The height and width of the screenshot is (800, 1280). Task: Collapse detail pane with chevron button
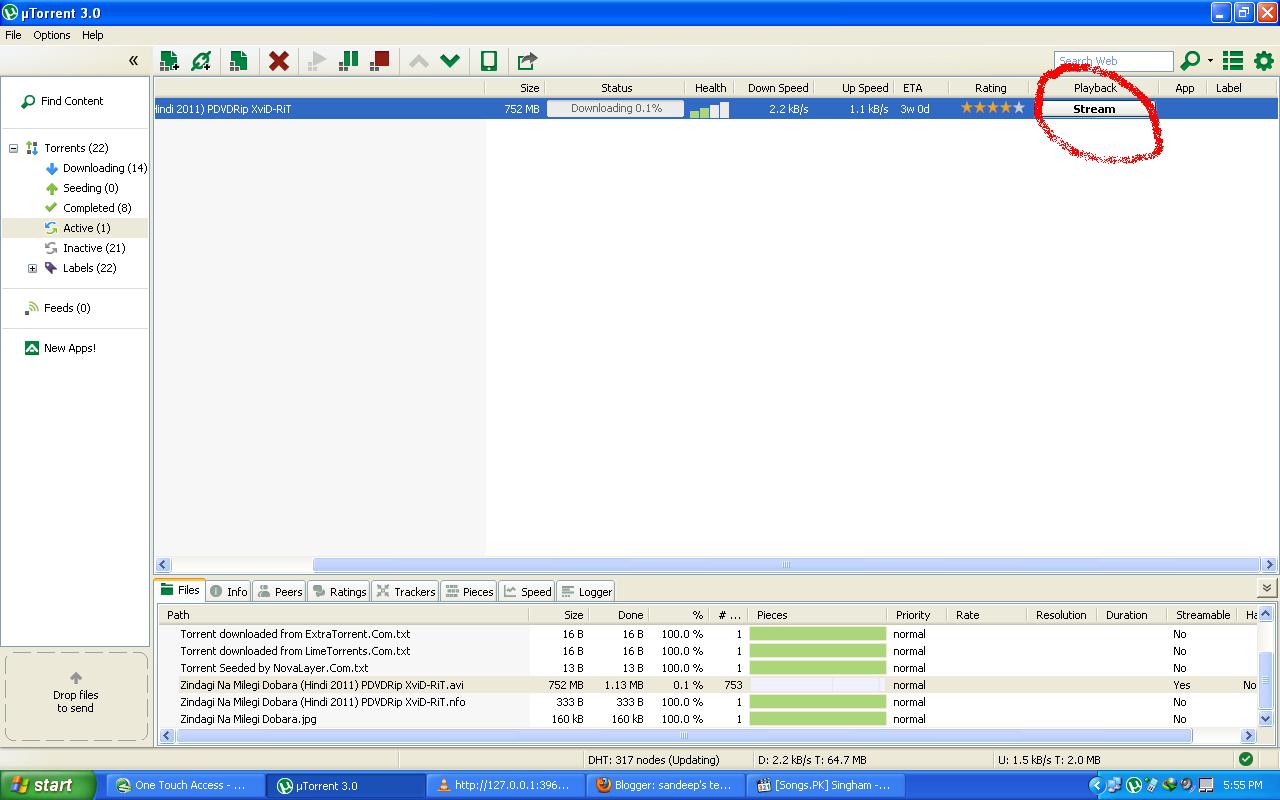[x=1267, y=588]
